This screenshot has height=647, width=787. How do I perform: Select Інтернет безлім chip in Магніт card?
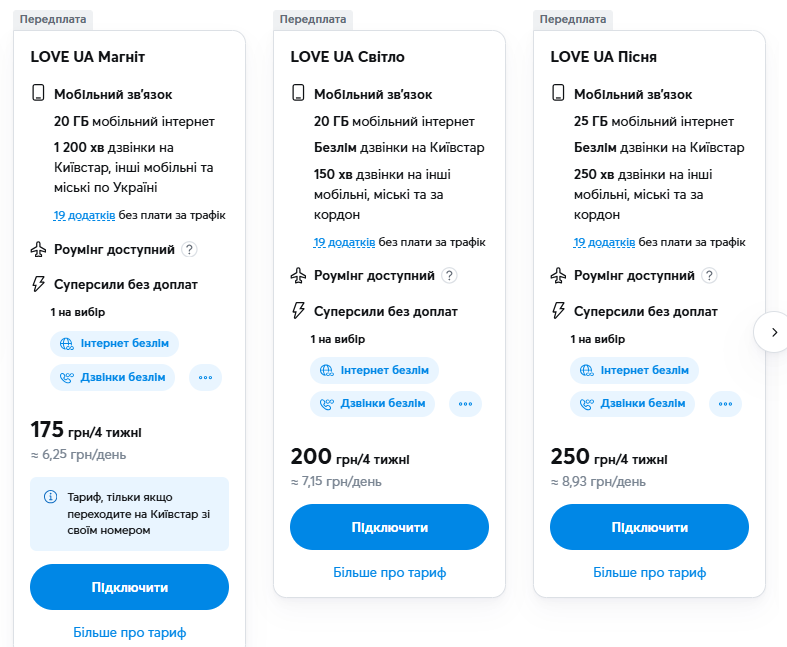[x=114, y=344]
